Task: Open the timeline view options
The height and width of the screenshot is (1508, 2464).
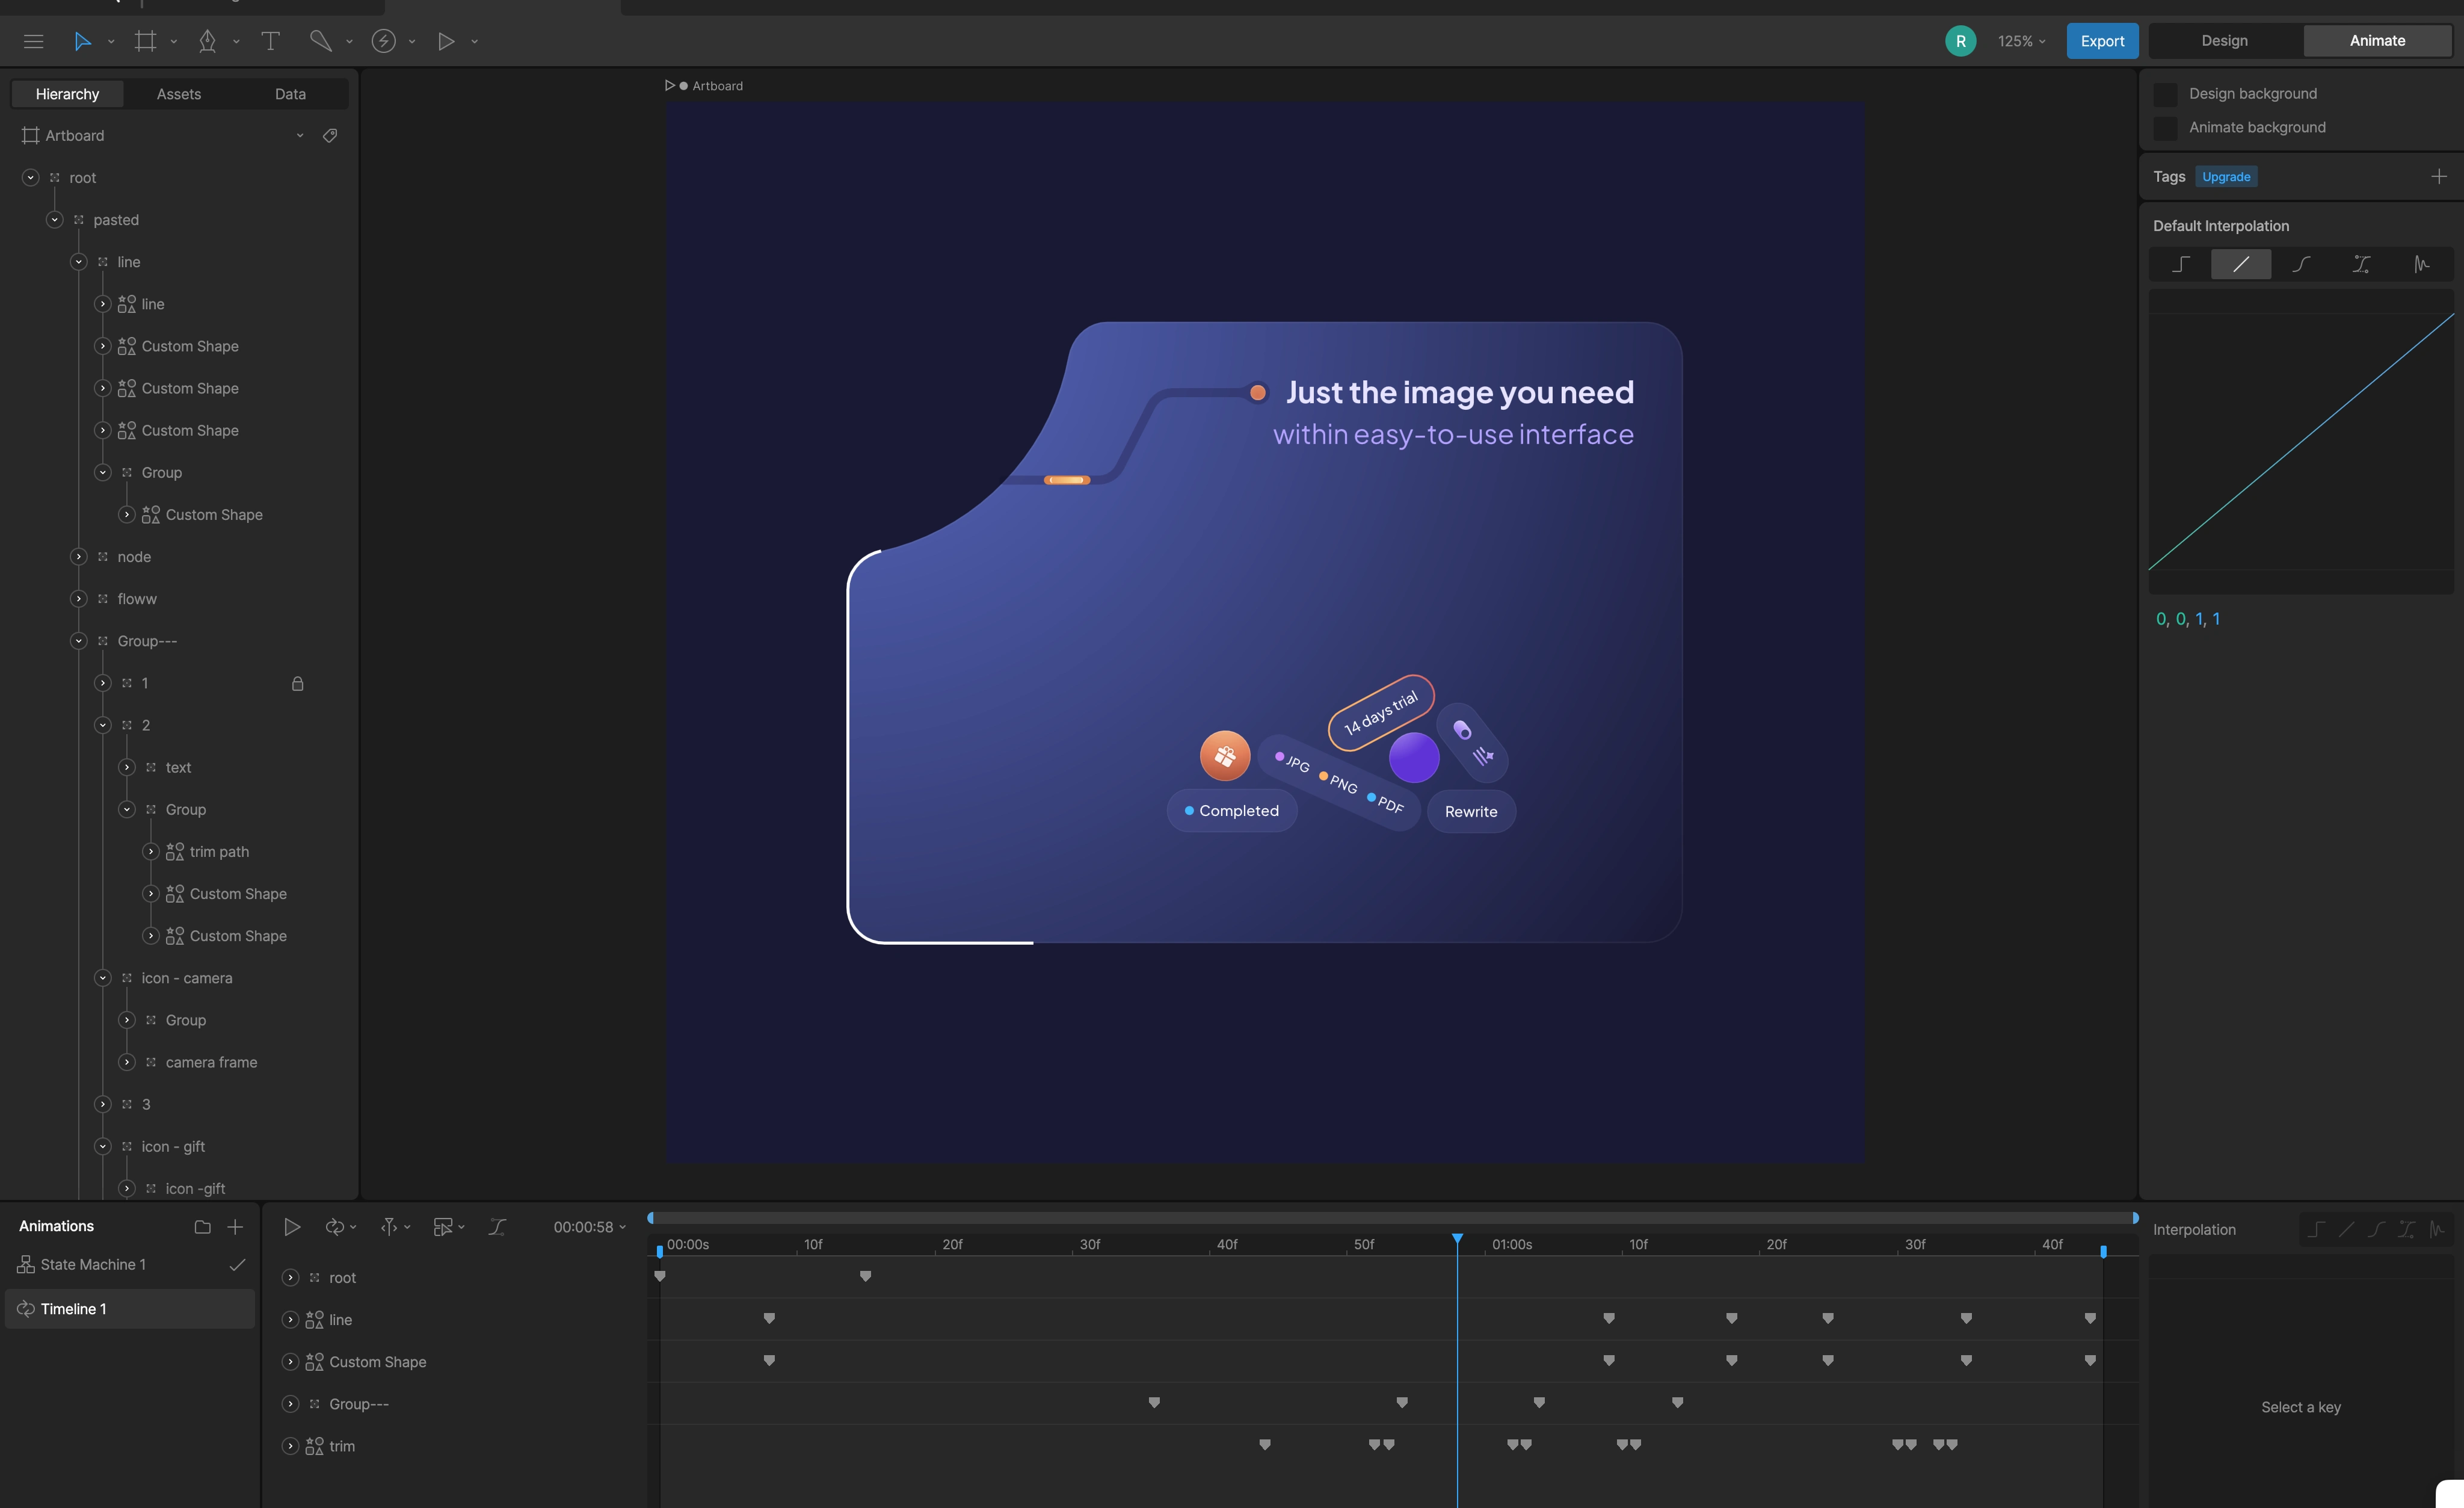Action: [x=449, y=1227]
